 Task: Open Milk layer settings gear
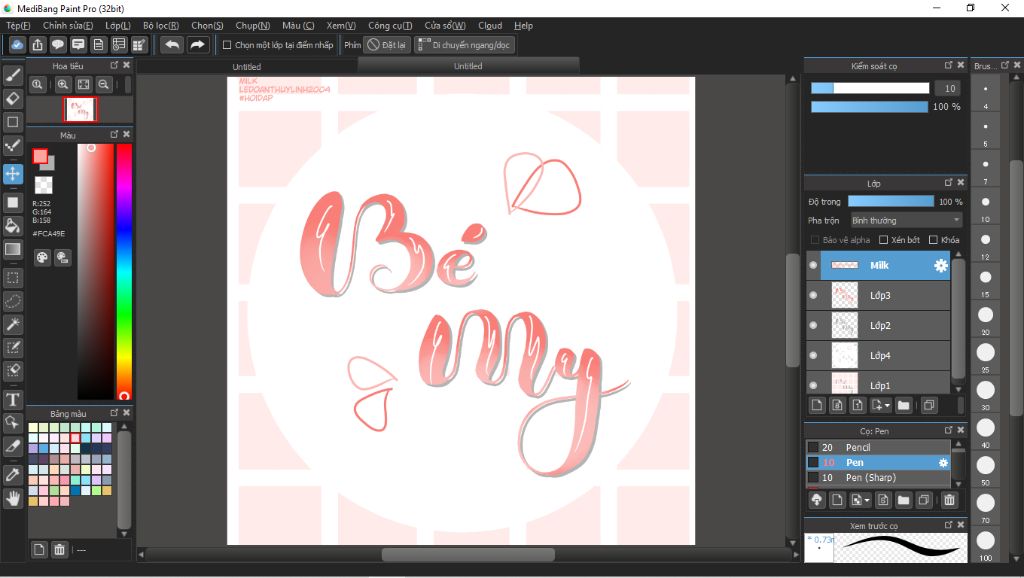coord(940,265)
